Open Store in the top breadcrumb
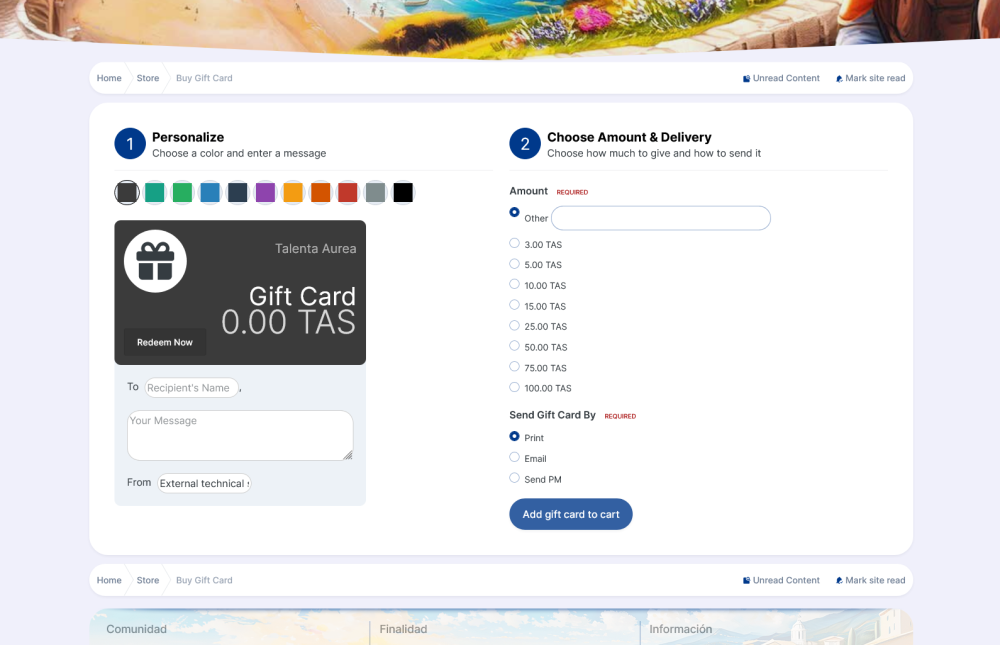 [x=148, y=78]
